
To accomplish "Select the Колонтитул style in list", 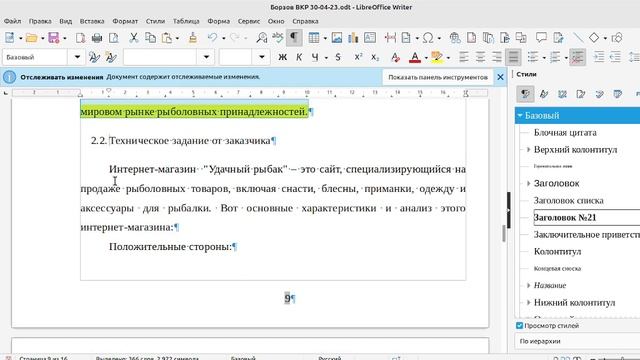I will (557, 251).
